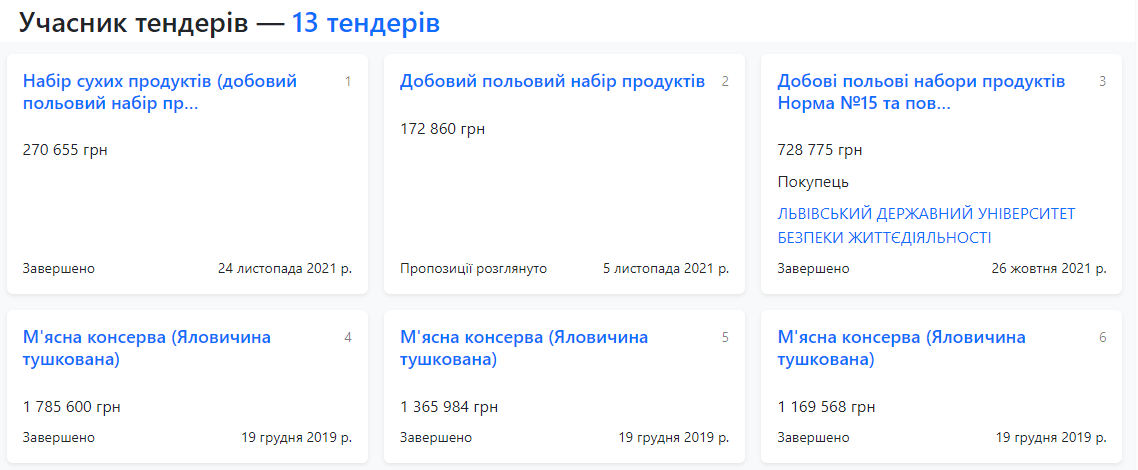The height and width of the screenshot is (470, 1138).
Task: Click date 26 жовтня 2021 р.
Action: (1048, 269)
